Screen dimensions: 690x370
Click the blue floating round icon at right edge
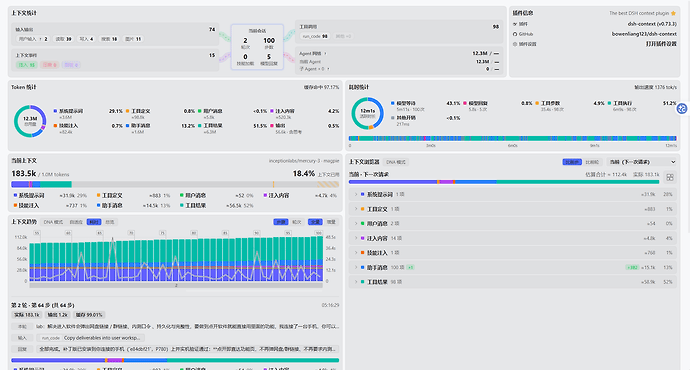(x=682, y=108)
